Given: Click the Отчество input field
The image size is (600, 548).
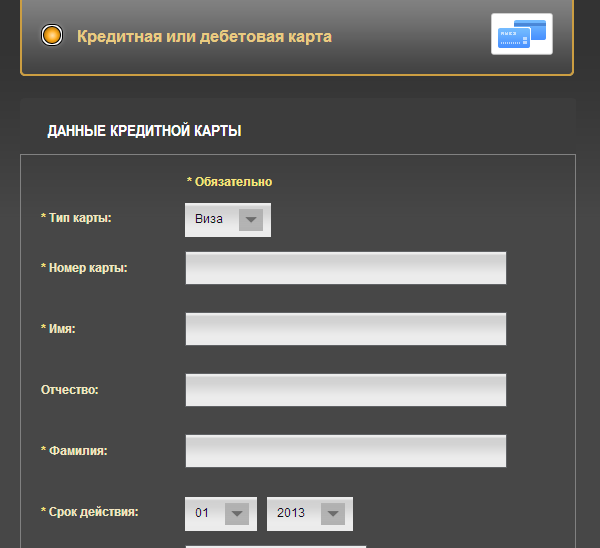Looking at the screenshot, I should click(x=346, y=390).
